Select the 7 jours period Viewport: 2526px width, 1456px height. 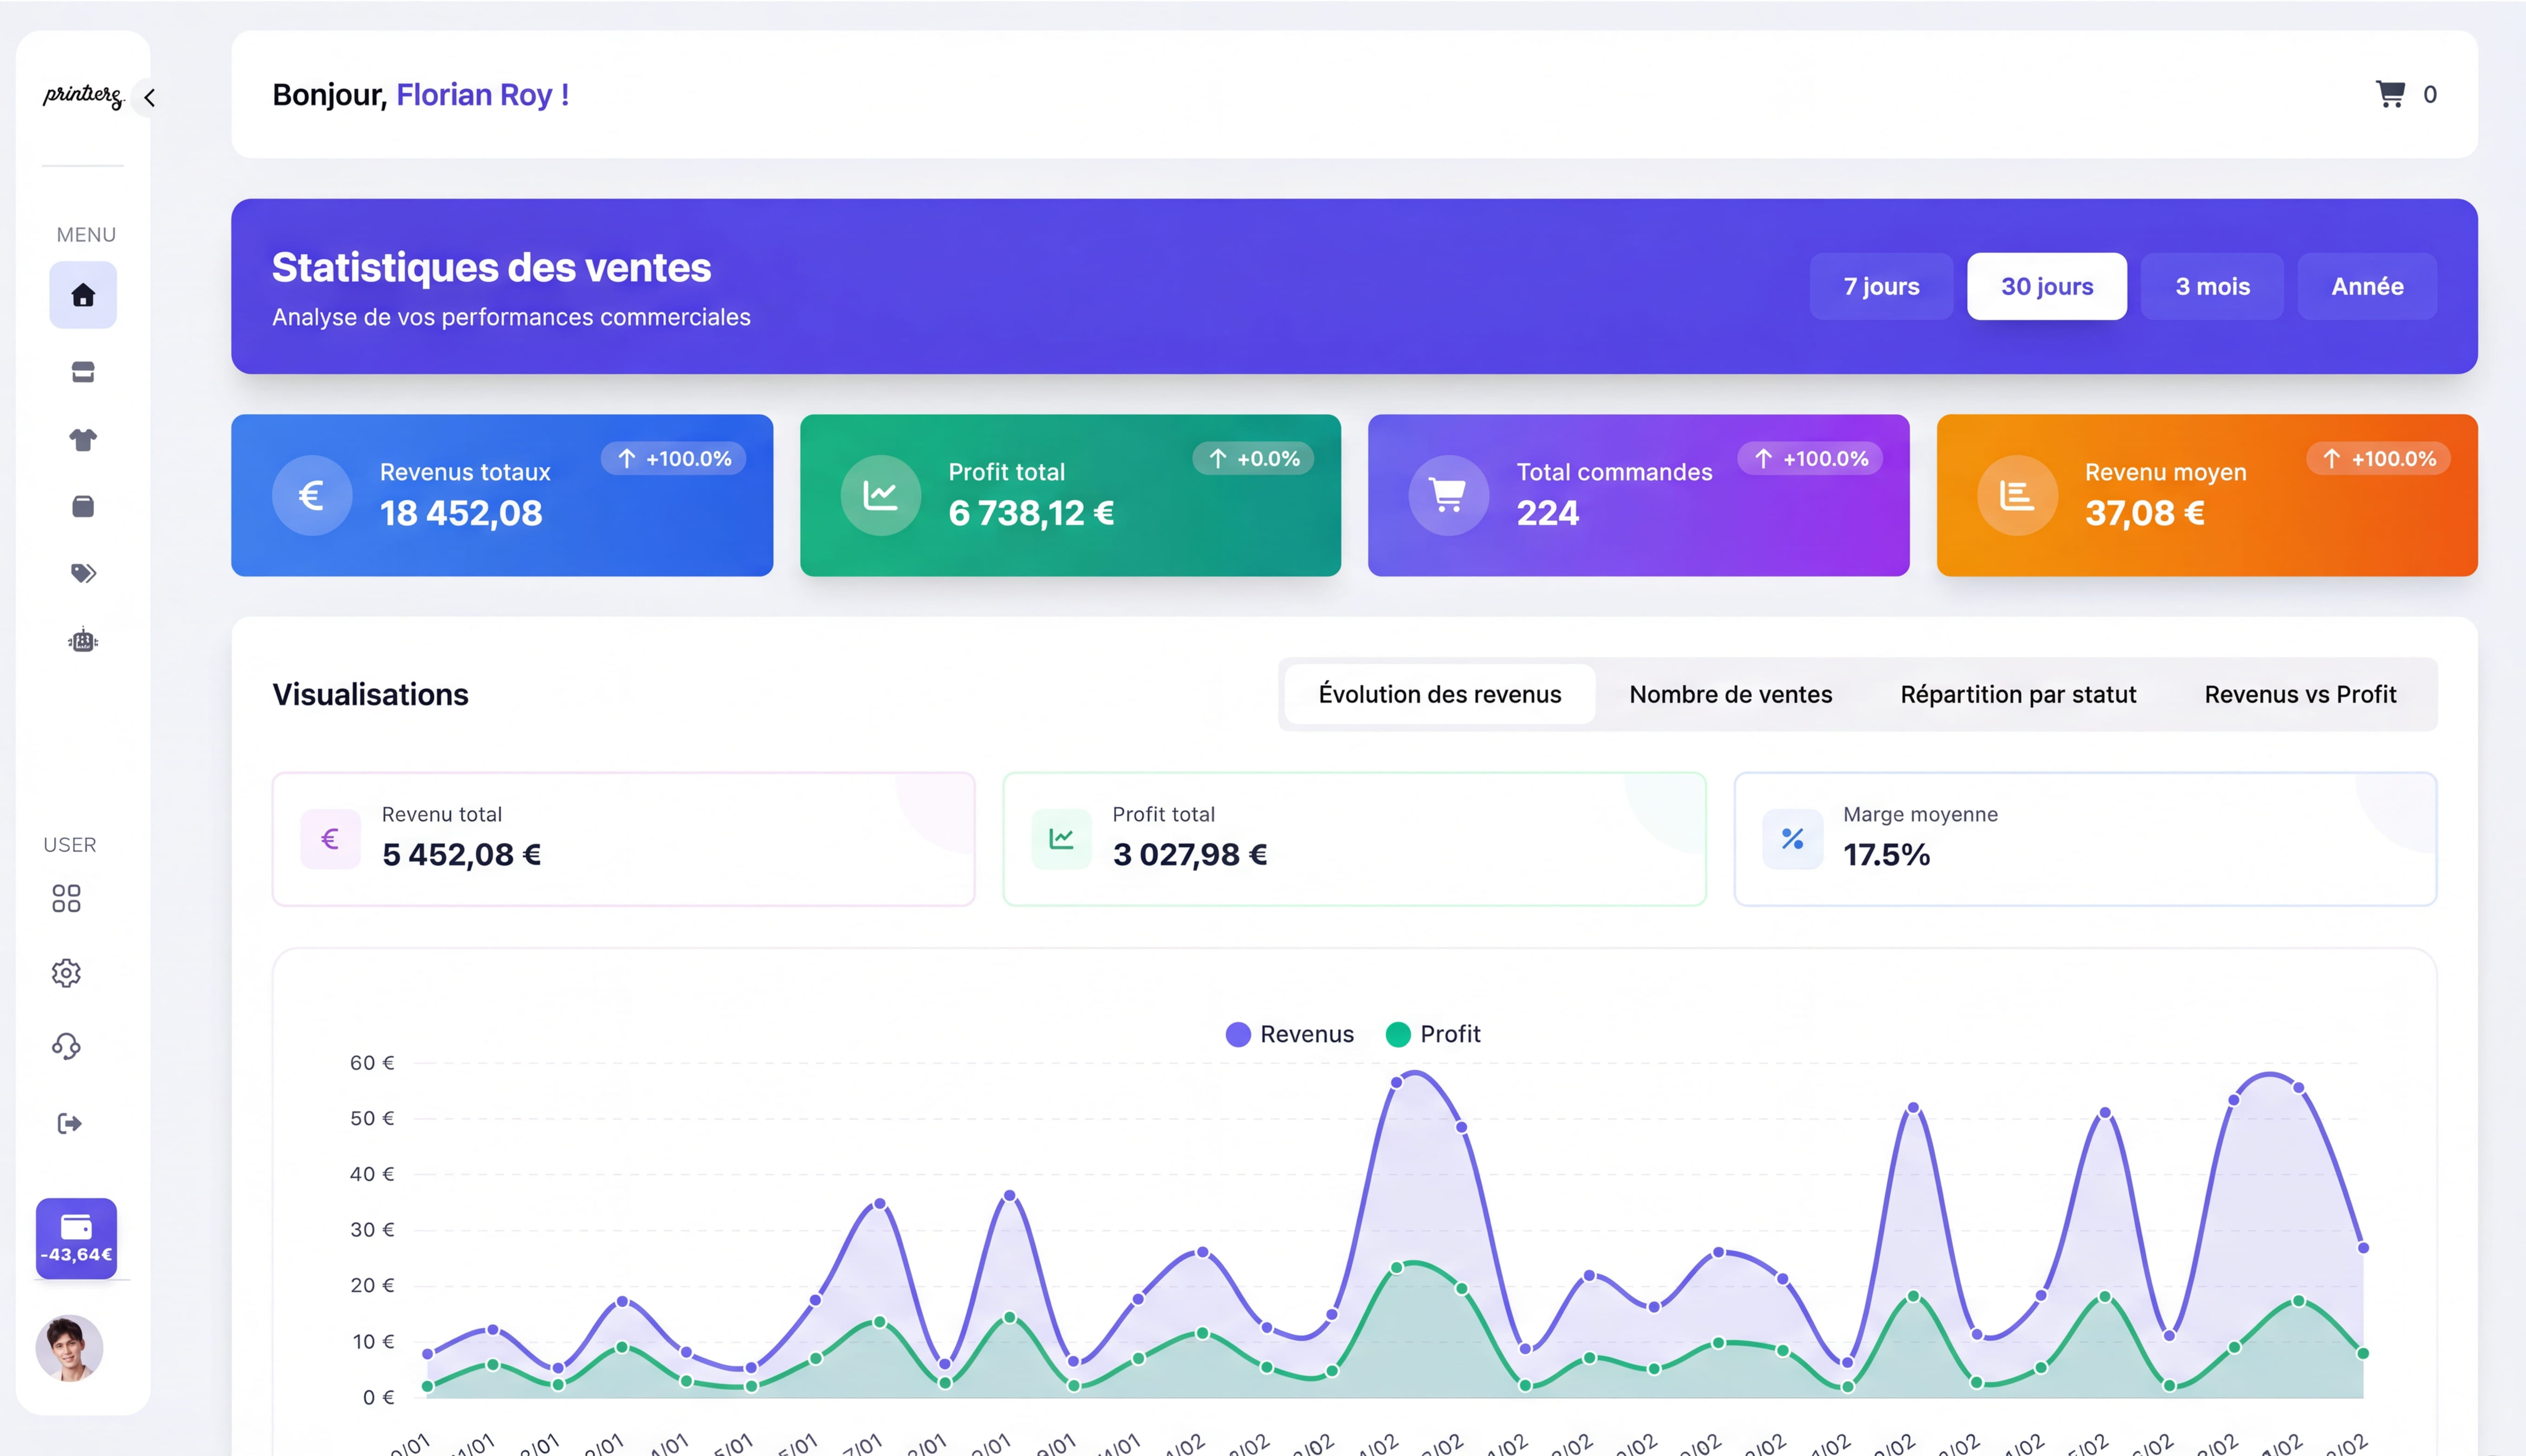coord(1881,287)
